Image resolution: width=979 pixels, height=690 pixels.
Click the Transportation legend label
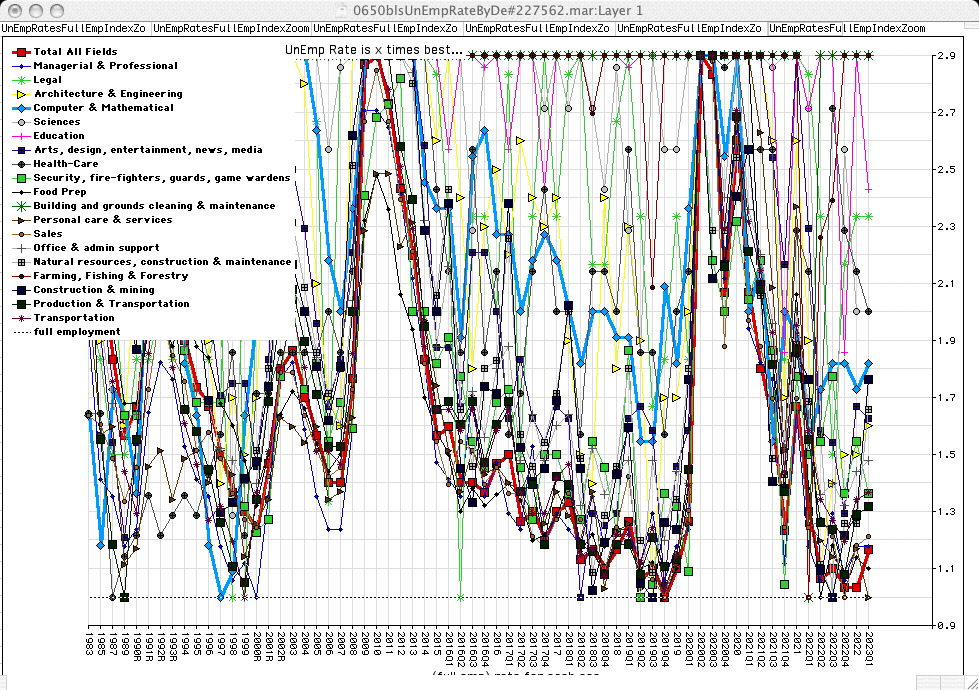[x=73, y=317]
